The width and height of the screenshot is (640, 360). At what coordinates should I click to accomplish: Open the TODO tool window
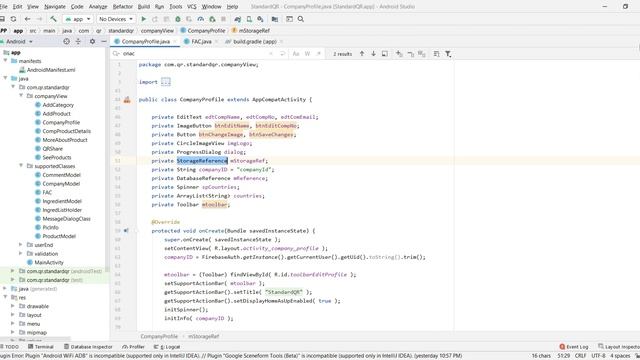[10, 347]
